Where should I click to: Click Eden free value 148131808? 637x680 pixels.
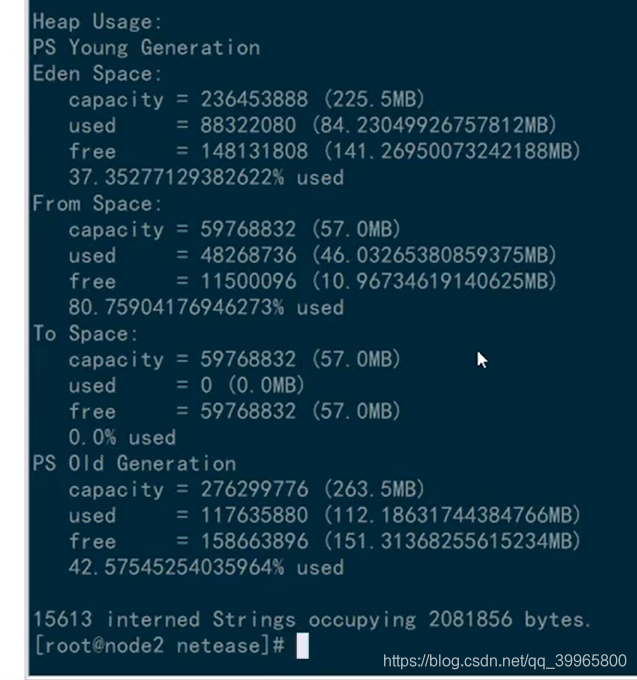[254, 151]
